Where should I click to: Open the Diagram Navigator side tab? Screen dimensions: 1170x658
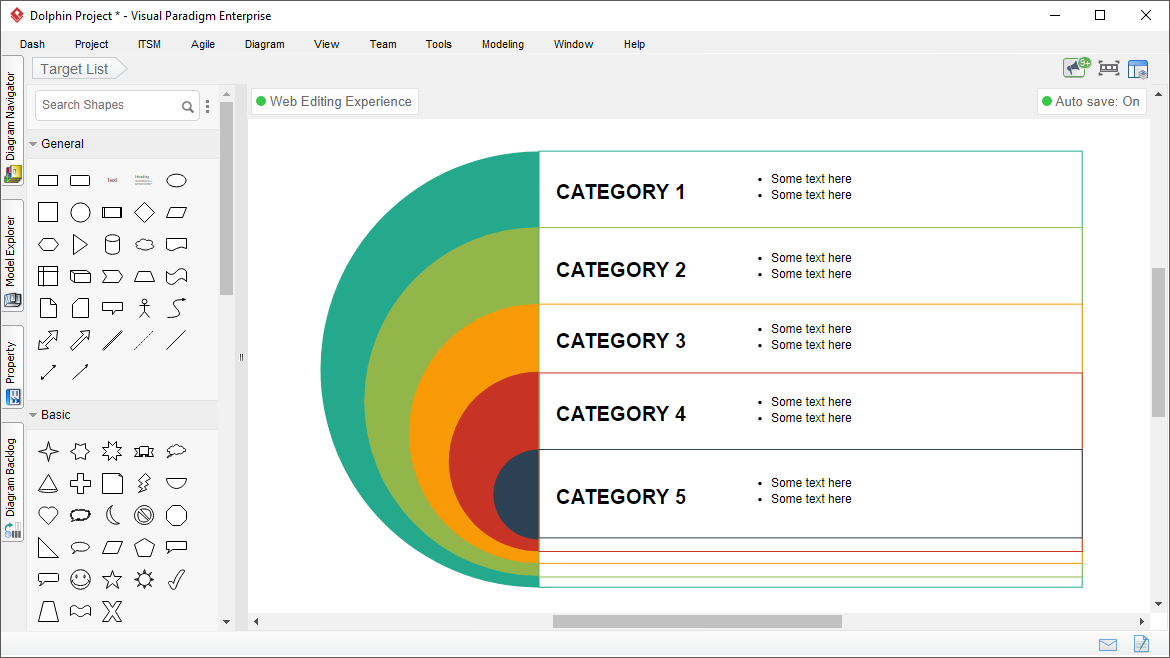[x=12, y=120]
